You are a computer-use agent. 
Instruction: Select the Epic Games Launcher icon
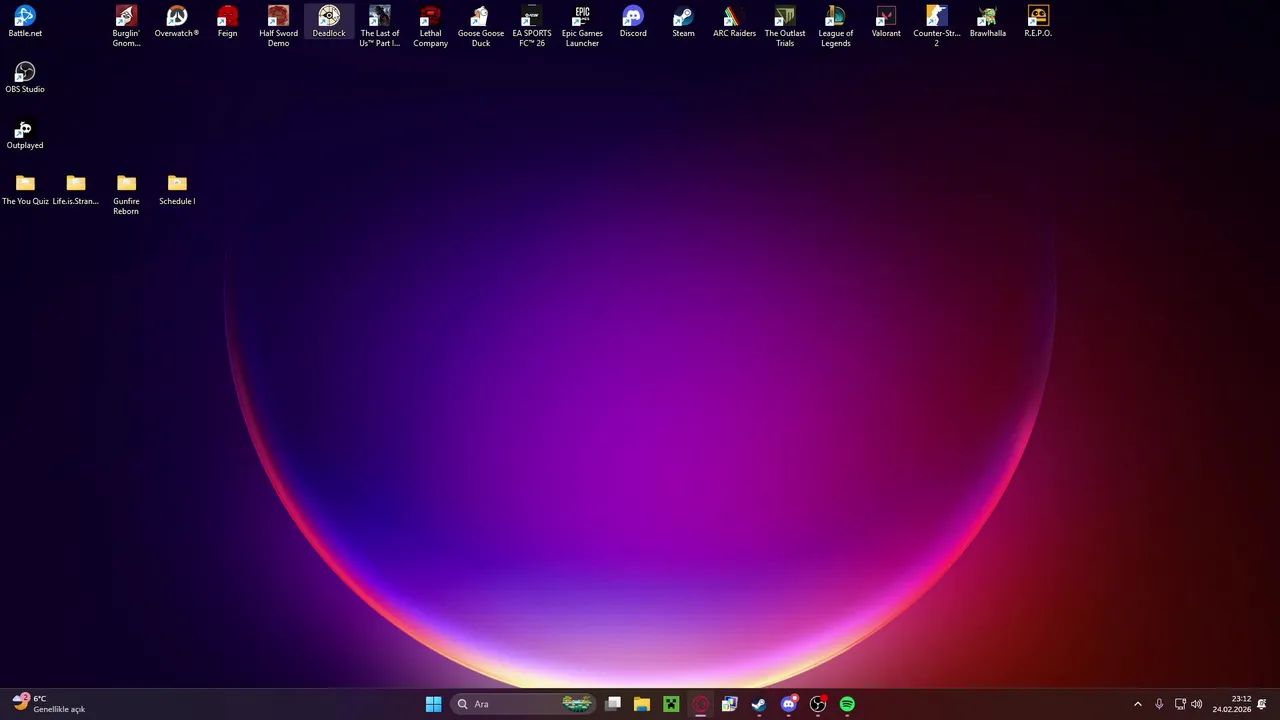point(582,26)
